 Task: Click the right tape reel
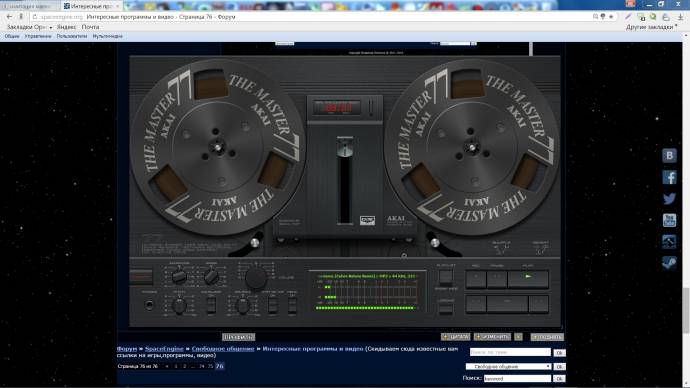click(x=472, y=147)
